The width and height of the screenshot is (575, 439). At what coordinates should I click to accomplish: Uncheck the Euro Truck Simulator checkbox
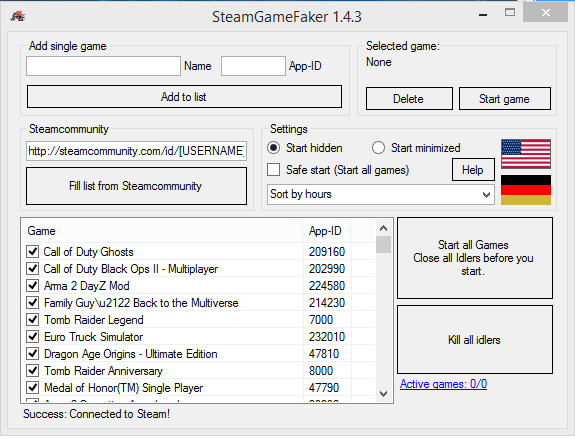[33, 337]
